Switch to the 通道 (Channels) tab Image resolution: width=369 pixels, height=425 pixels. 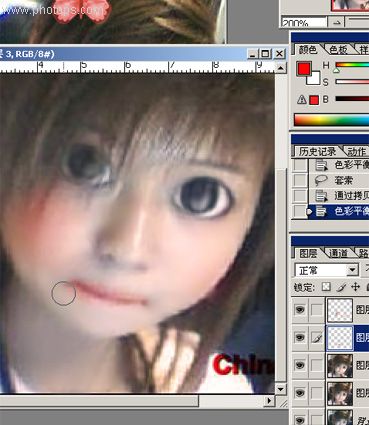point(338,253)
